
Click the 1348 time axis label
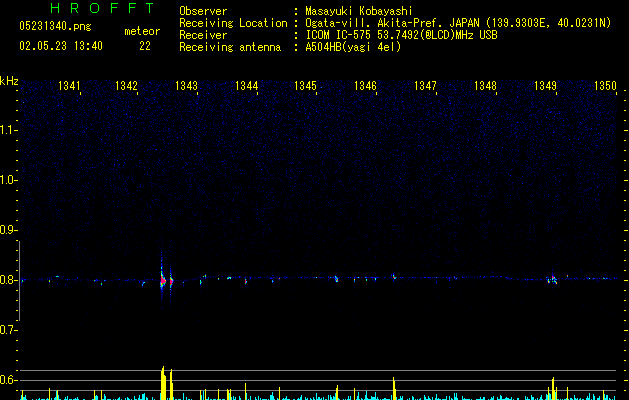[x=485, y=86]
